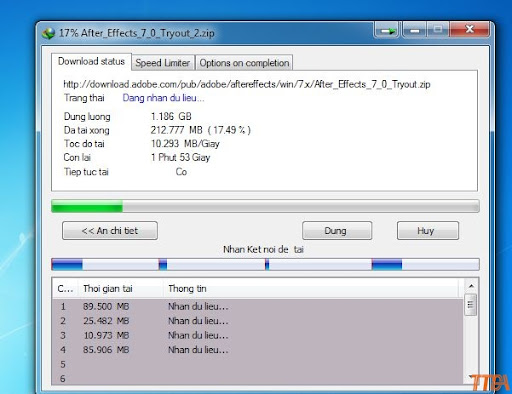Click the IDM globe icon in title bar

tap(49, 33)
